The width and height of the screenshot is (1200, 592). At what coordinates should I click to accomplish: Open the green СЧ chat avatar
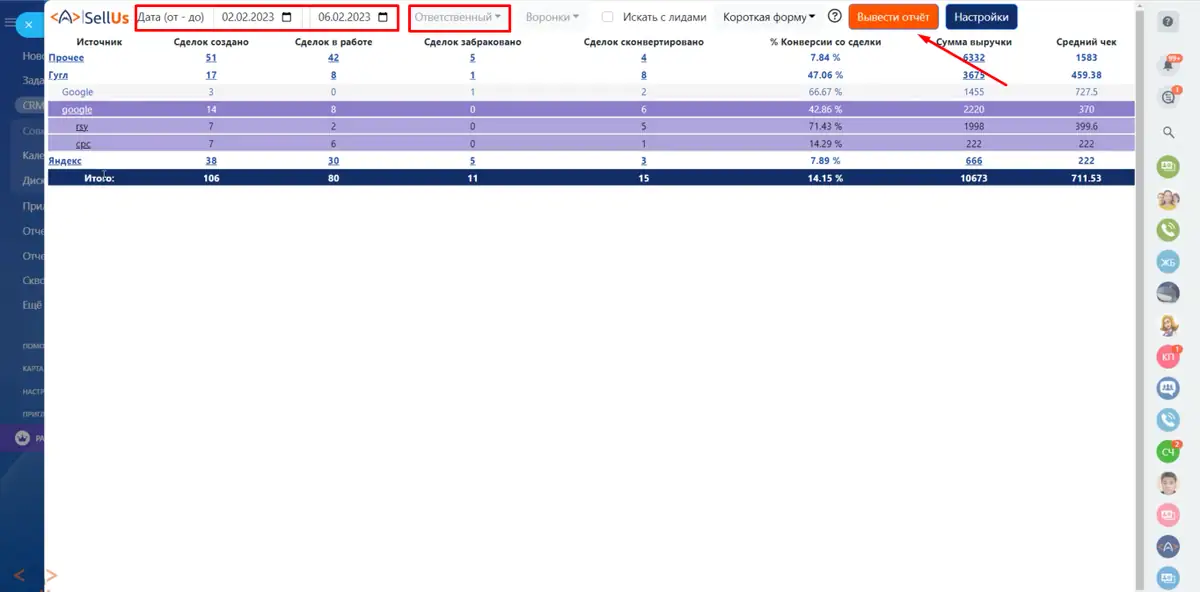click(x=1168, y=452)
